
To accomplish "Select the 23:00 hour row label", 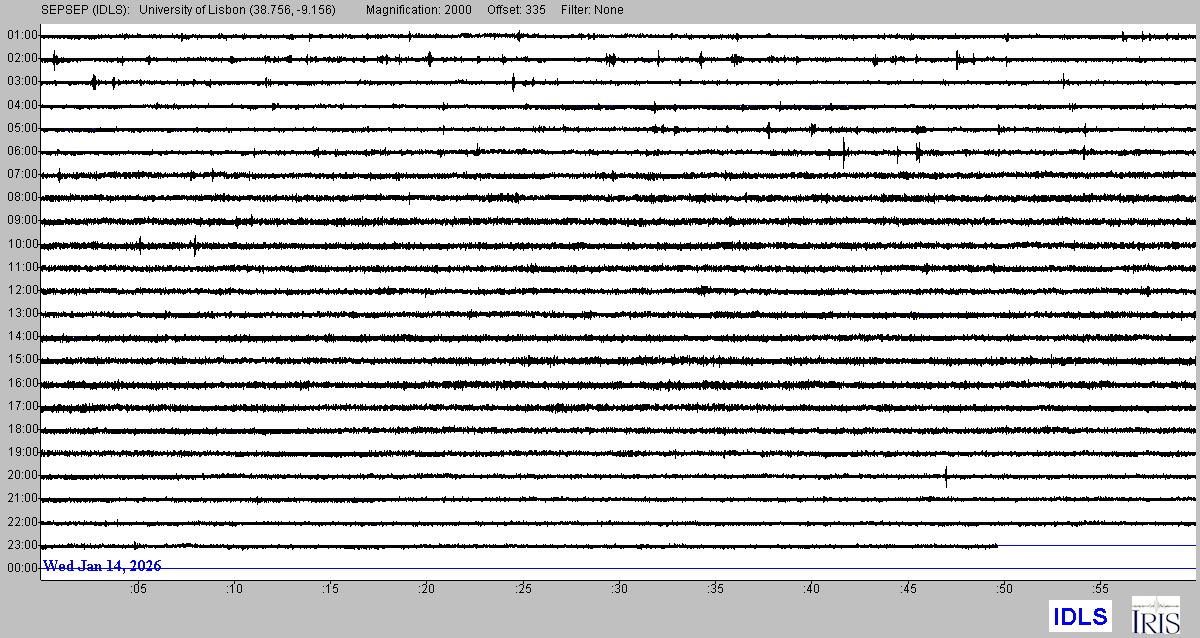I will (x=22, y=545).
